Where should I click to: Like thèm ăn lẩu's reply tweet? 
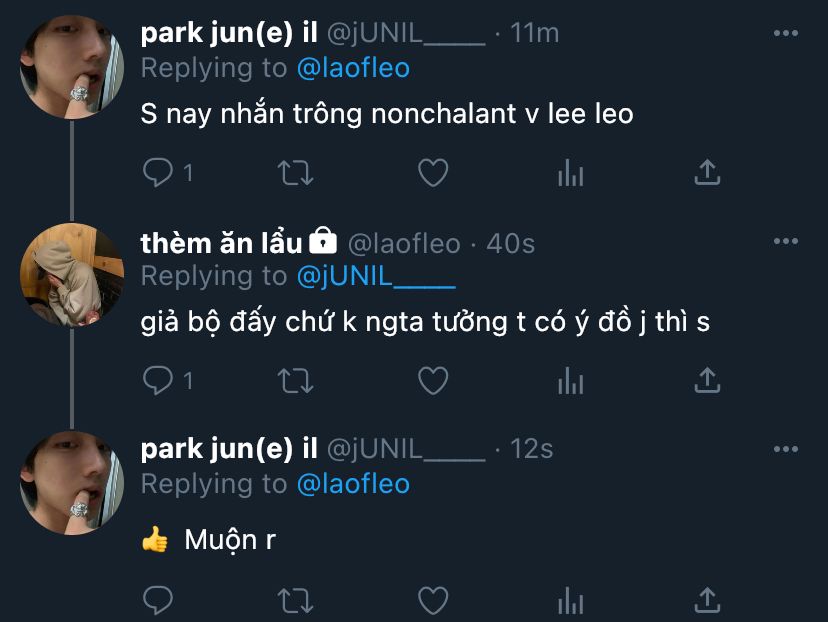tap(432, 380)
